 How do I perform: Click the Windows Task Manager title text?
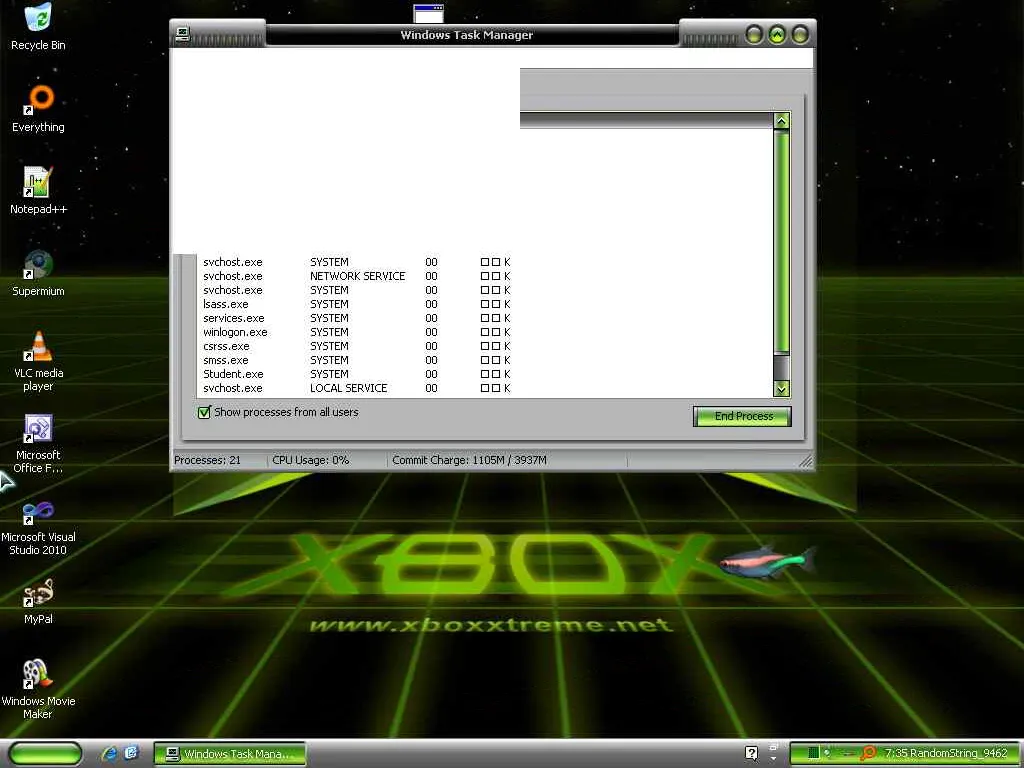coord(466,35)
